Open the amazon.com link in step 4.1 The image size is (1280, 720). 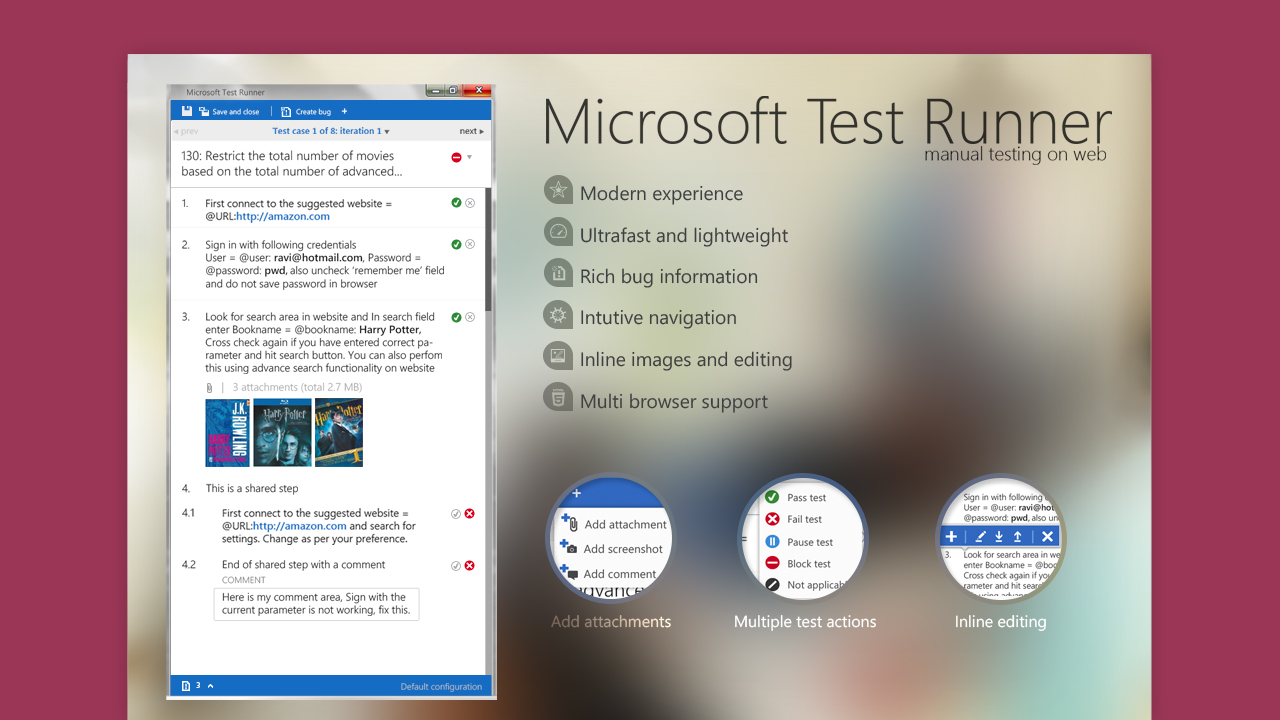[300, 526]
